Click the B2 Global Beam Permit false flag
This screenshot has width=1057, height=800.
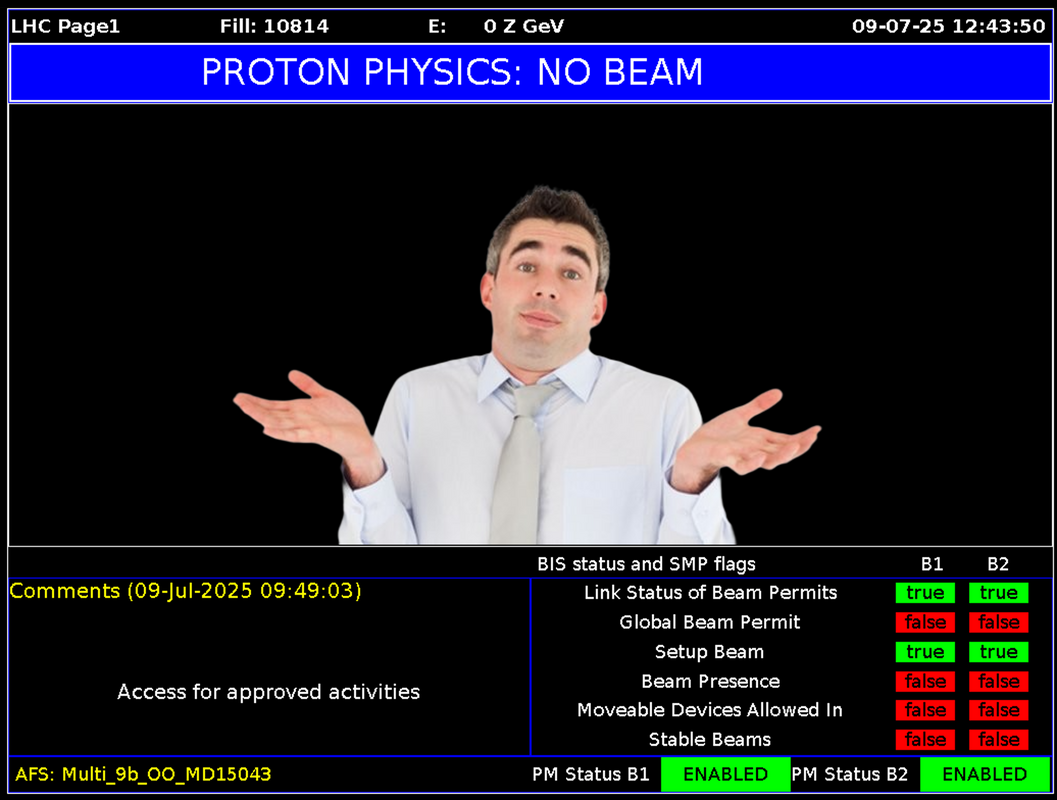998,622
